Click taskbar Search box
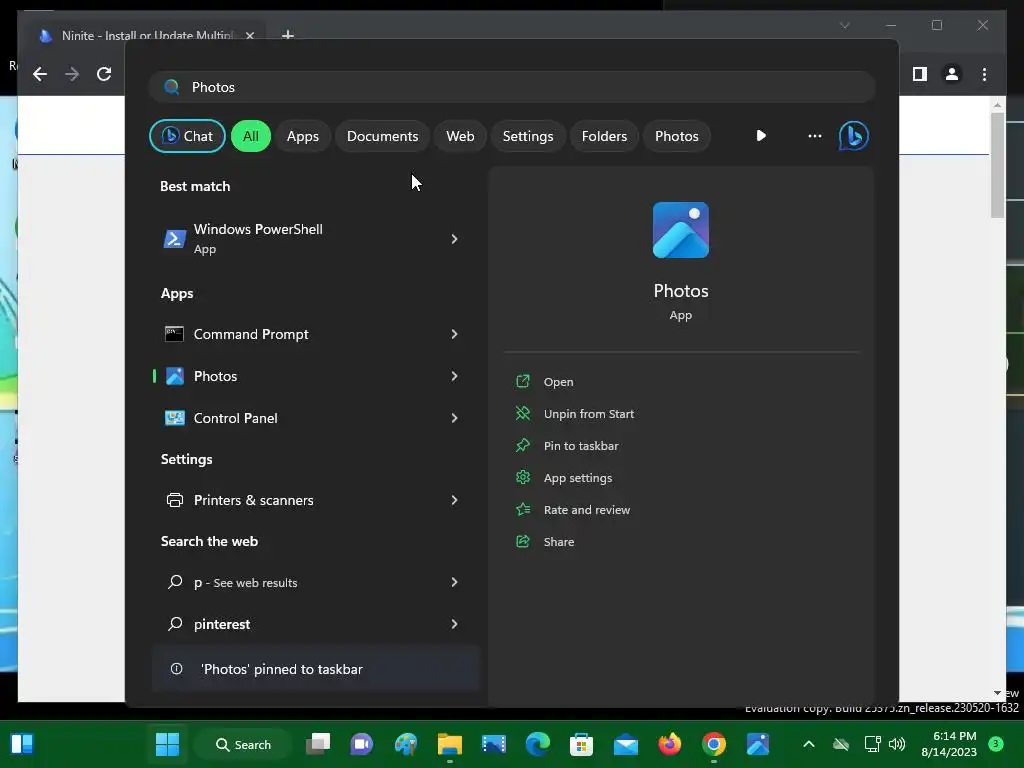 tap(243, 744)
